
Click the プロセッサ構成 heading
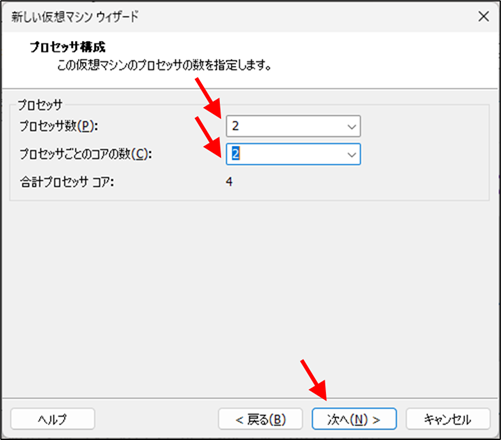tap(67, 47)
